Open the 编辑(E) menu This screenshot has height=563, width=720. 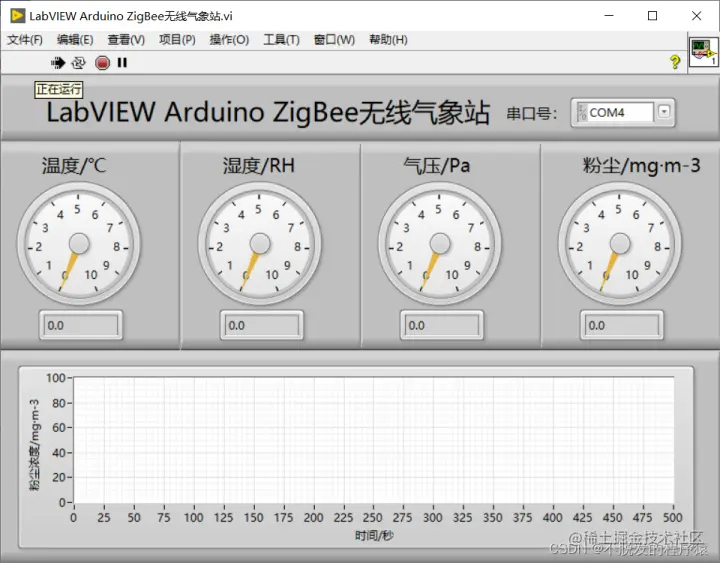[x=75, y=40]
